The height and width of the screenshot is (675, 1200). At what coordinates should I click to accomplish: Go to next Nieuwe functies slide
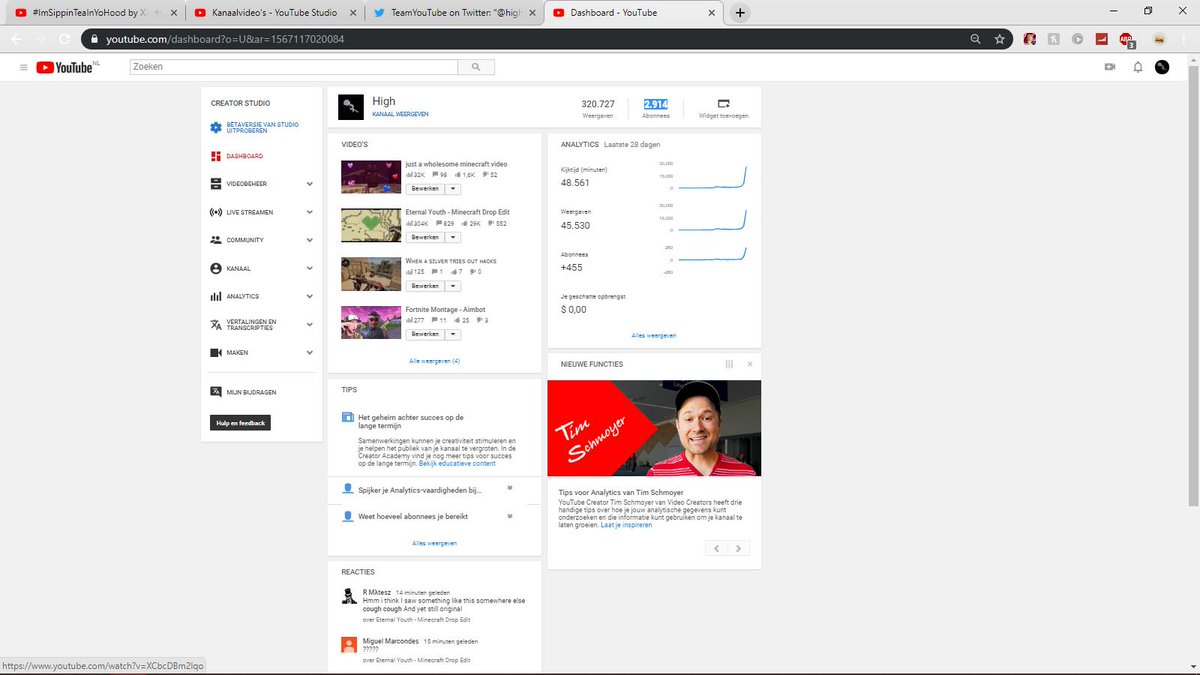point(738,548)
